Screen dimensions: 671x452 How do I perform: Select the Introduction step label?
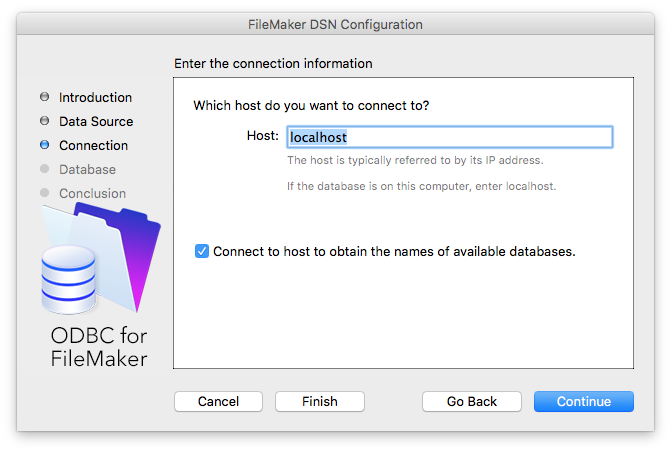(95, 97)
